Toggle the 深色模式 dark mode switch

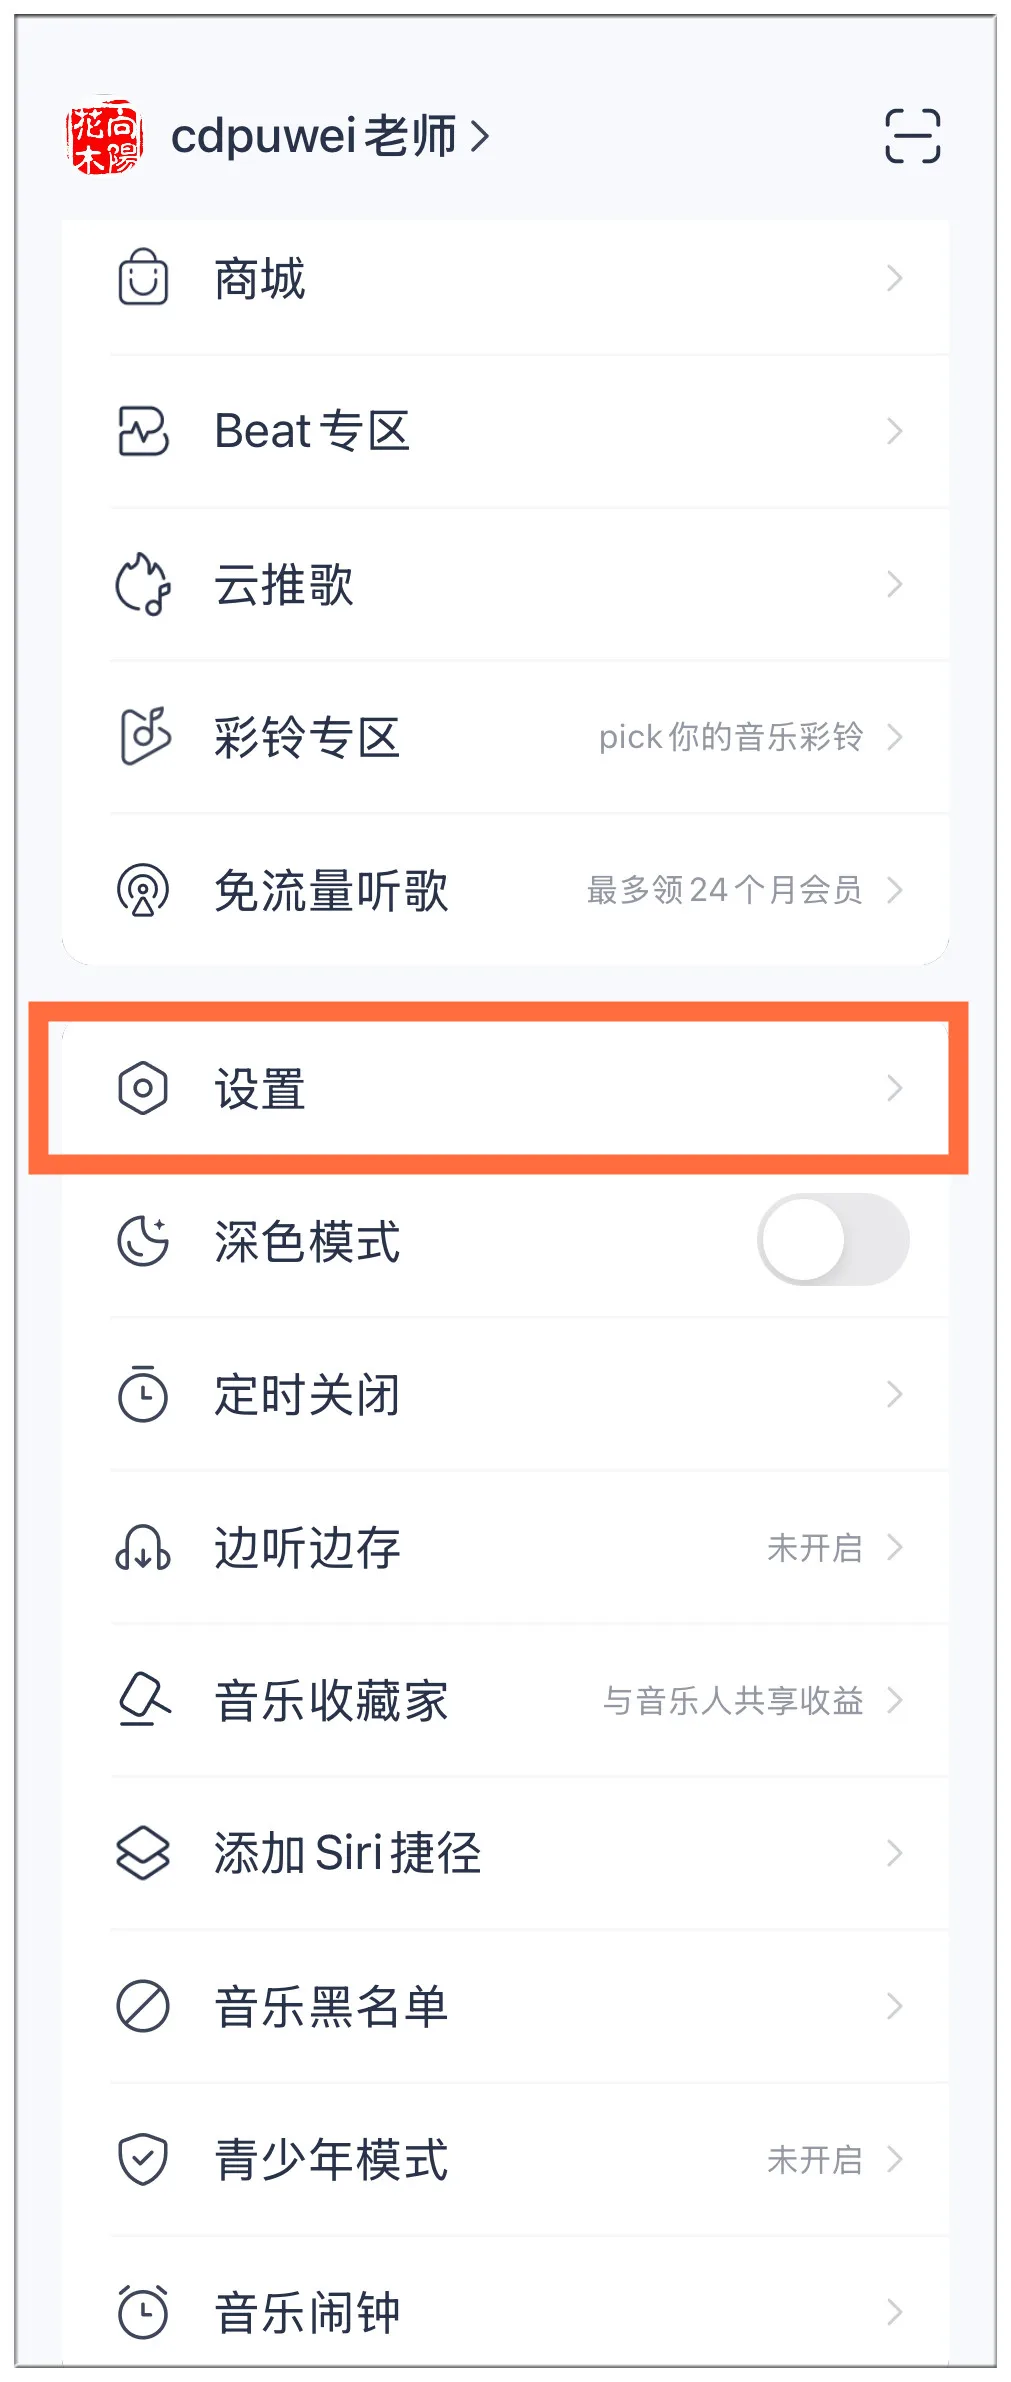(833, 1240)
